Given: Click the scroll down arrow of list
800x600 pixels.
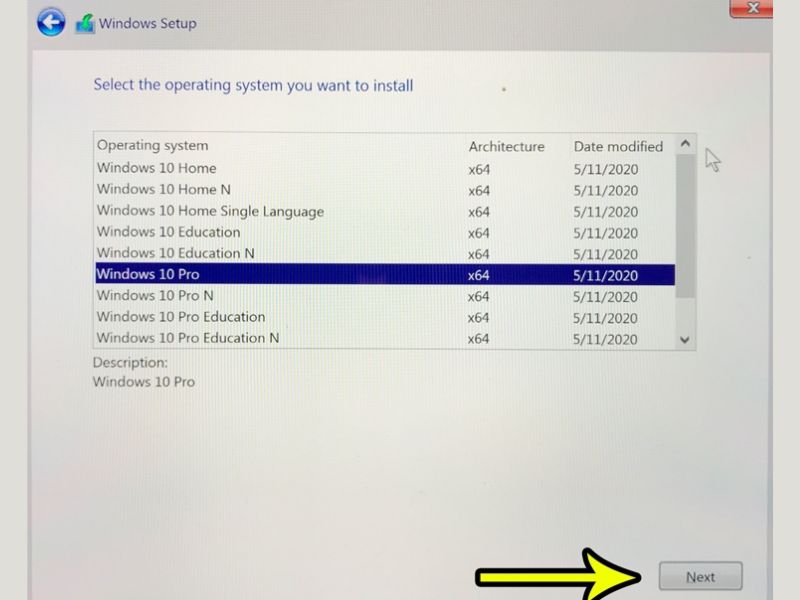Looking at the screenshot, I should click(x=685, y=340).
